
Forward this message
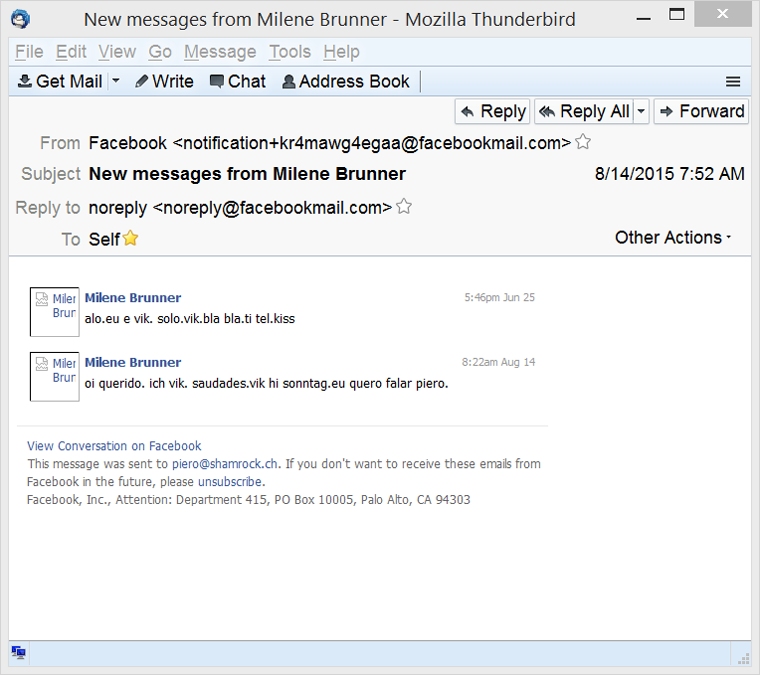point(701,111)
